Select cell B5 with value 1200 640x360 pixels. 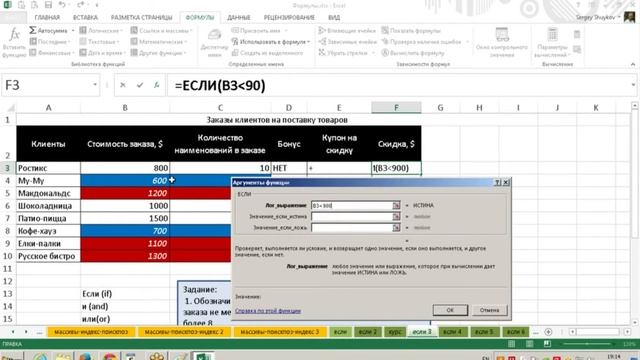point(125,193)
